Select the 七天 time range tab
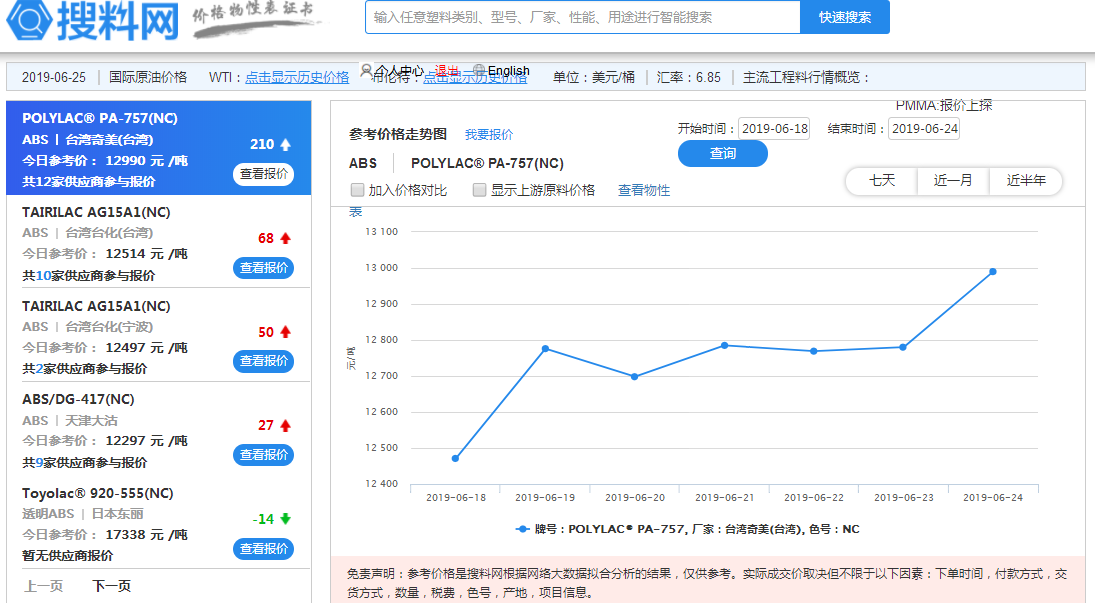This screenshot has height=603, width=1095. coord(881,181)
